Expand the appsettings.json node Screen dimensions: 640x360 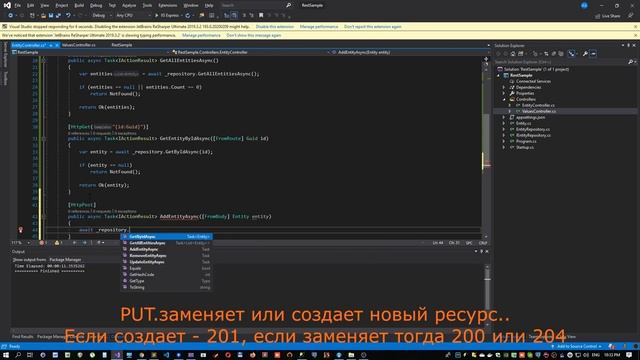click(x=504, y=118)
